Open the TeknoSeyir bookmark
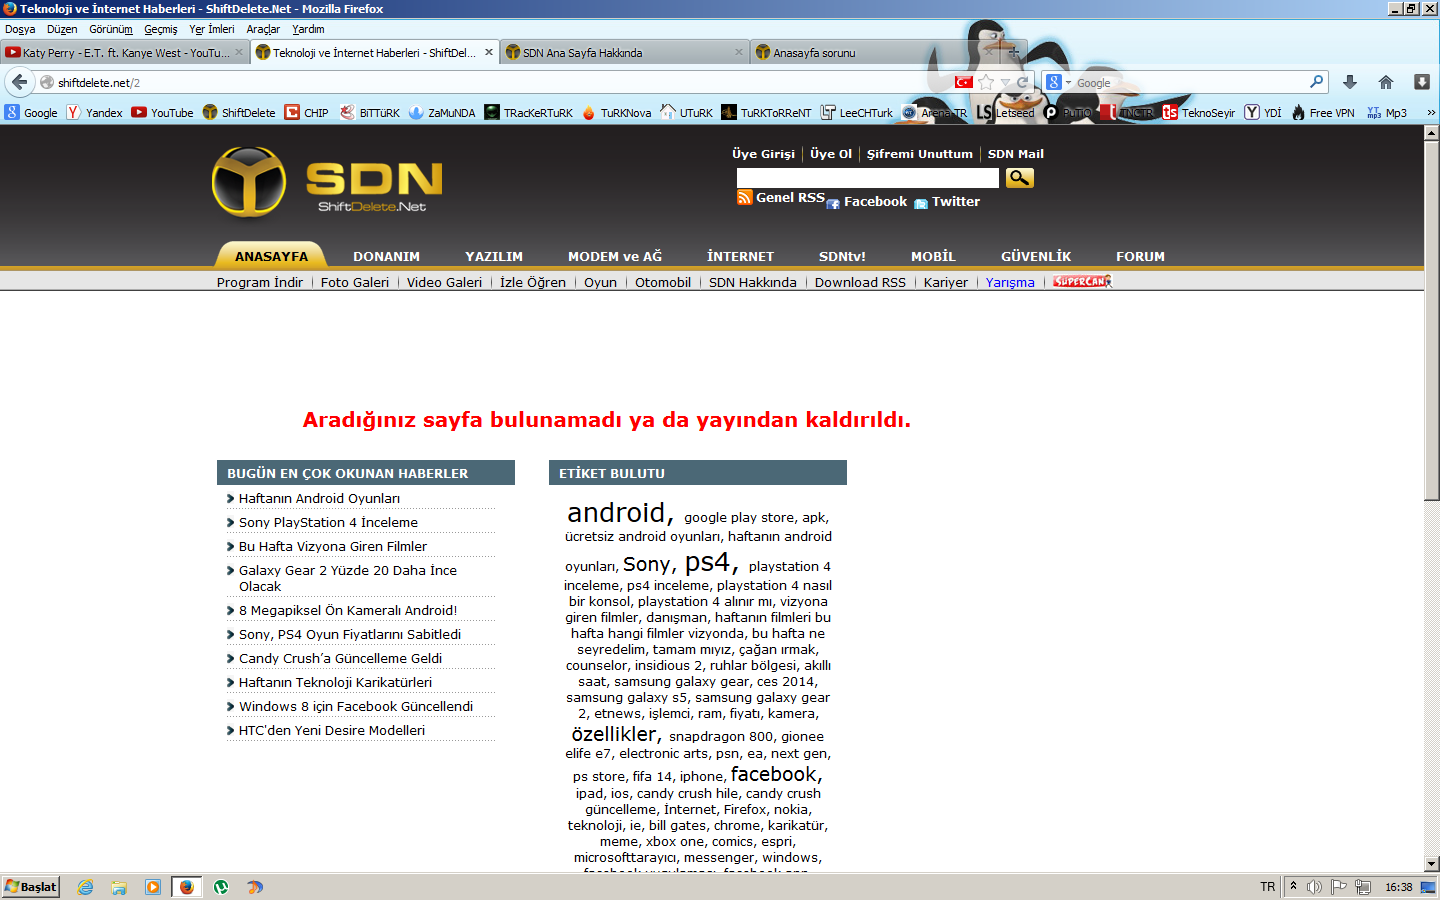The image size is (1440, 900). [1198, 113]
